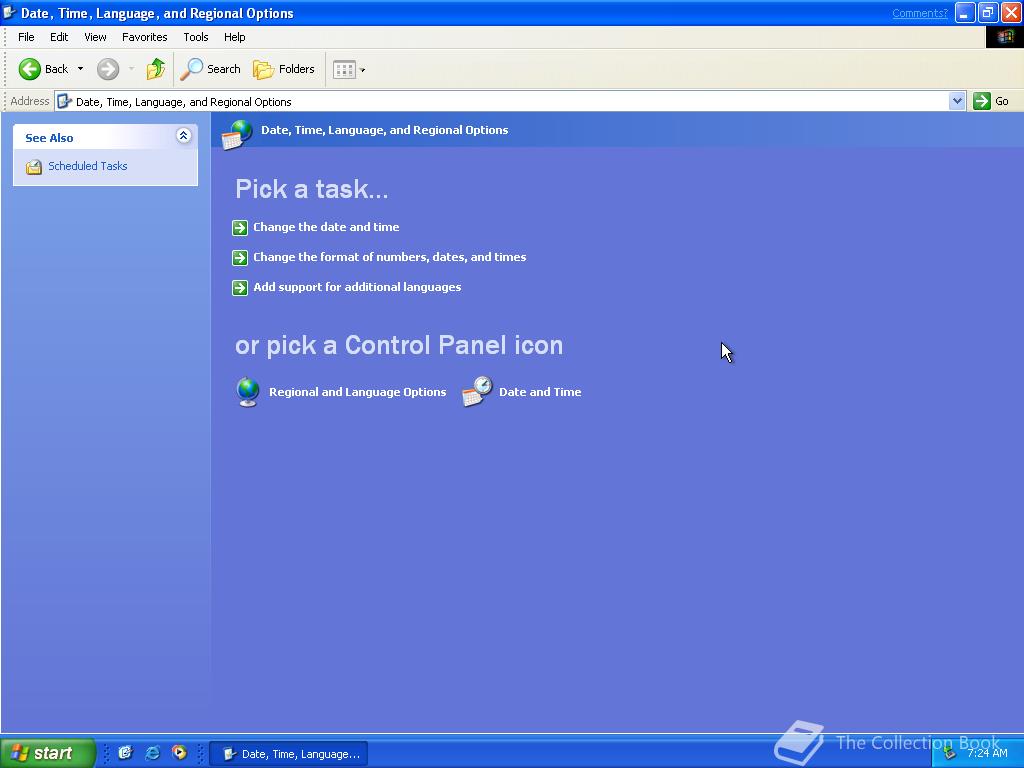Click the Start button

point(48,753)
